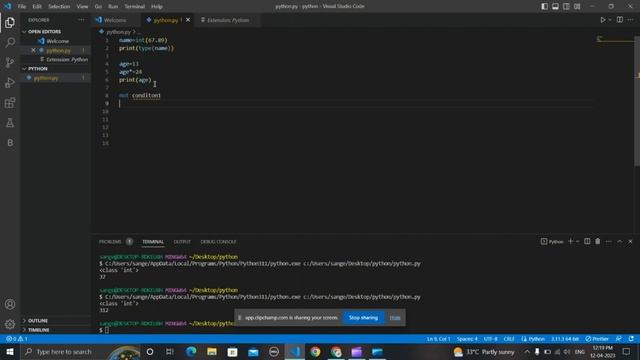Open Microsoft Edge from taskbar
The width and height of the screenshot is (640, 360).
(191, 351)
